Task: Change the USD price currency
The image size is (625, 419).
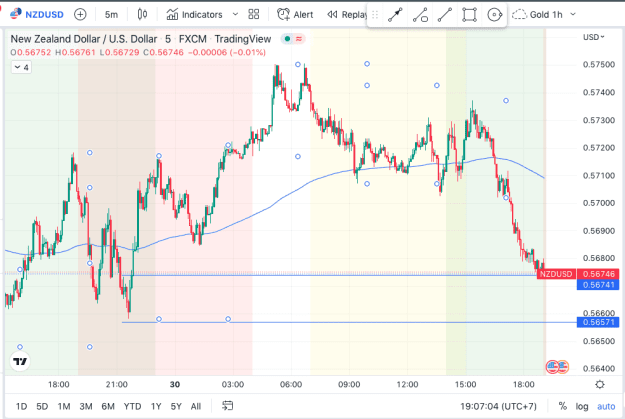Action: pos(594,37)
